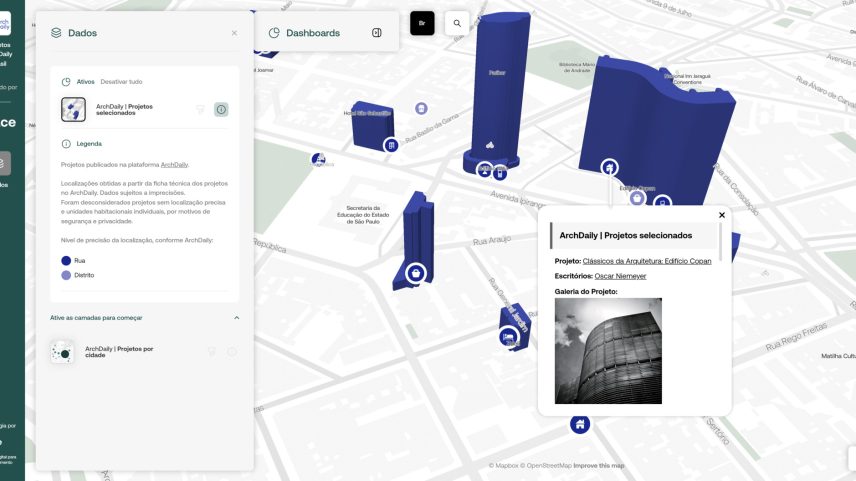This screenshot has width=856, height=481.
Task: Click the tree marker at the tower base
Action: tap(484, 170)
